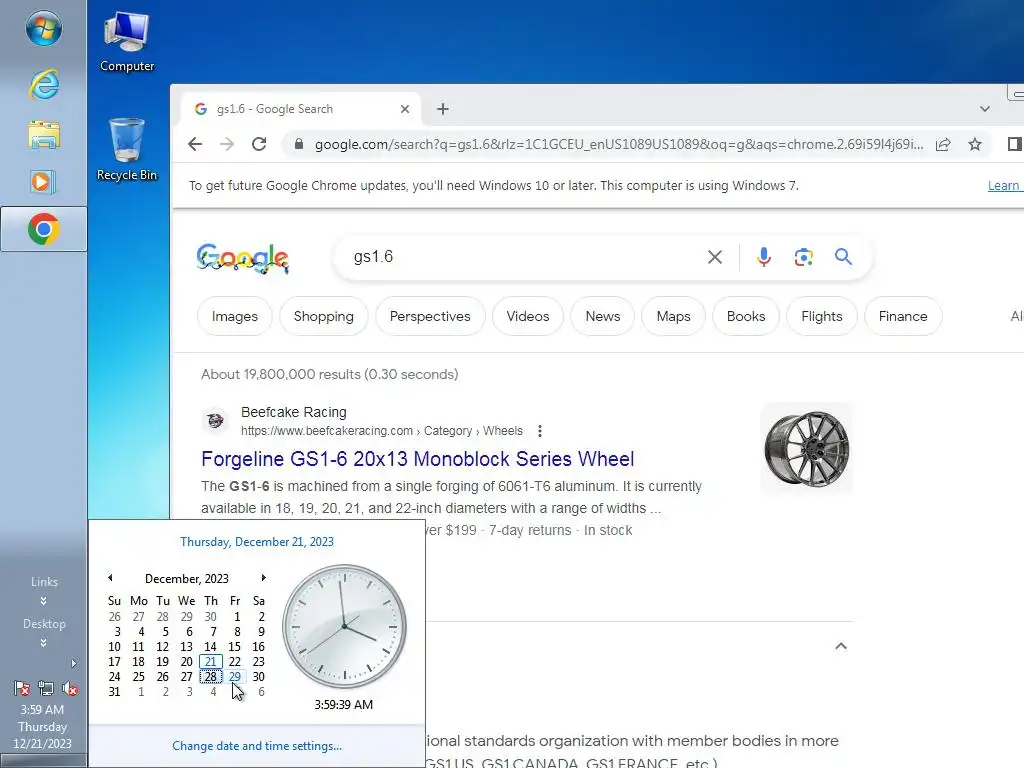Image resolution: width=1024 pixels, height=768 pixels.
Task: Filter results by Maps
Action: pos(673,316)
